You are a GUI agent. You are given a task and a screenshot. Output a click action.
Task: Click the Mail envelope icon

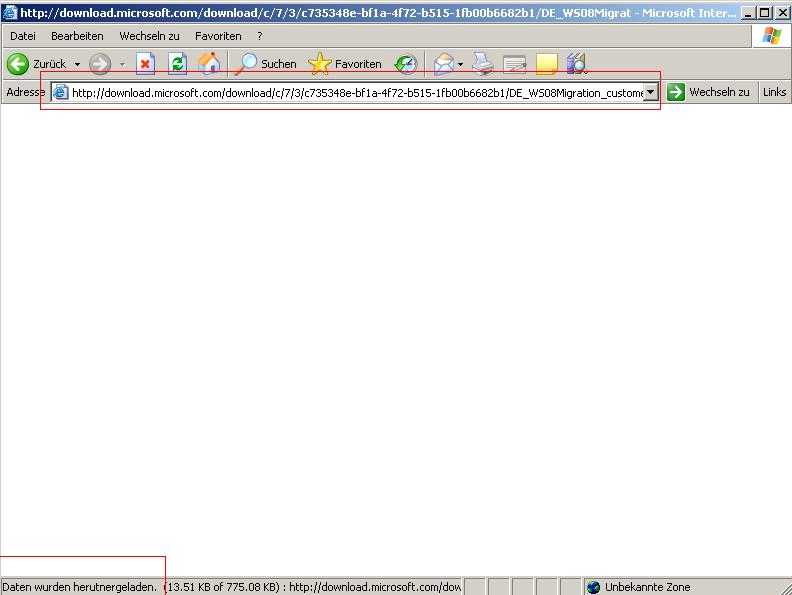[444, 64]
